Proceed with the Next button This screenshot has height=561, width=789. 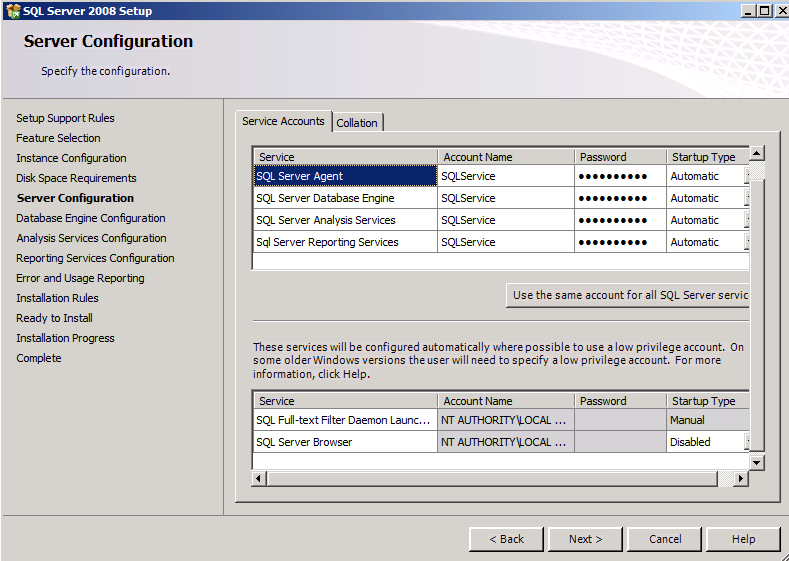coord(585,539)
